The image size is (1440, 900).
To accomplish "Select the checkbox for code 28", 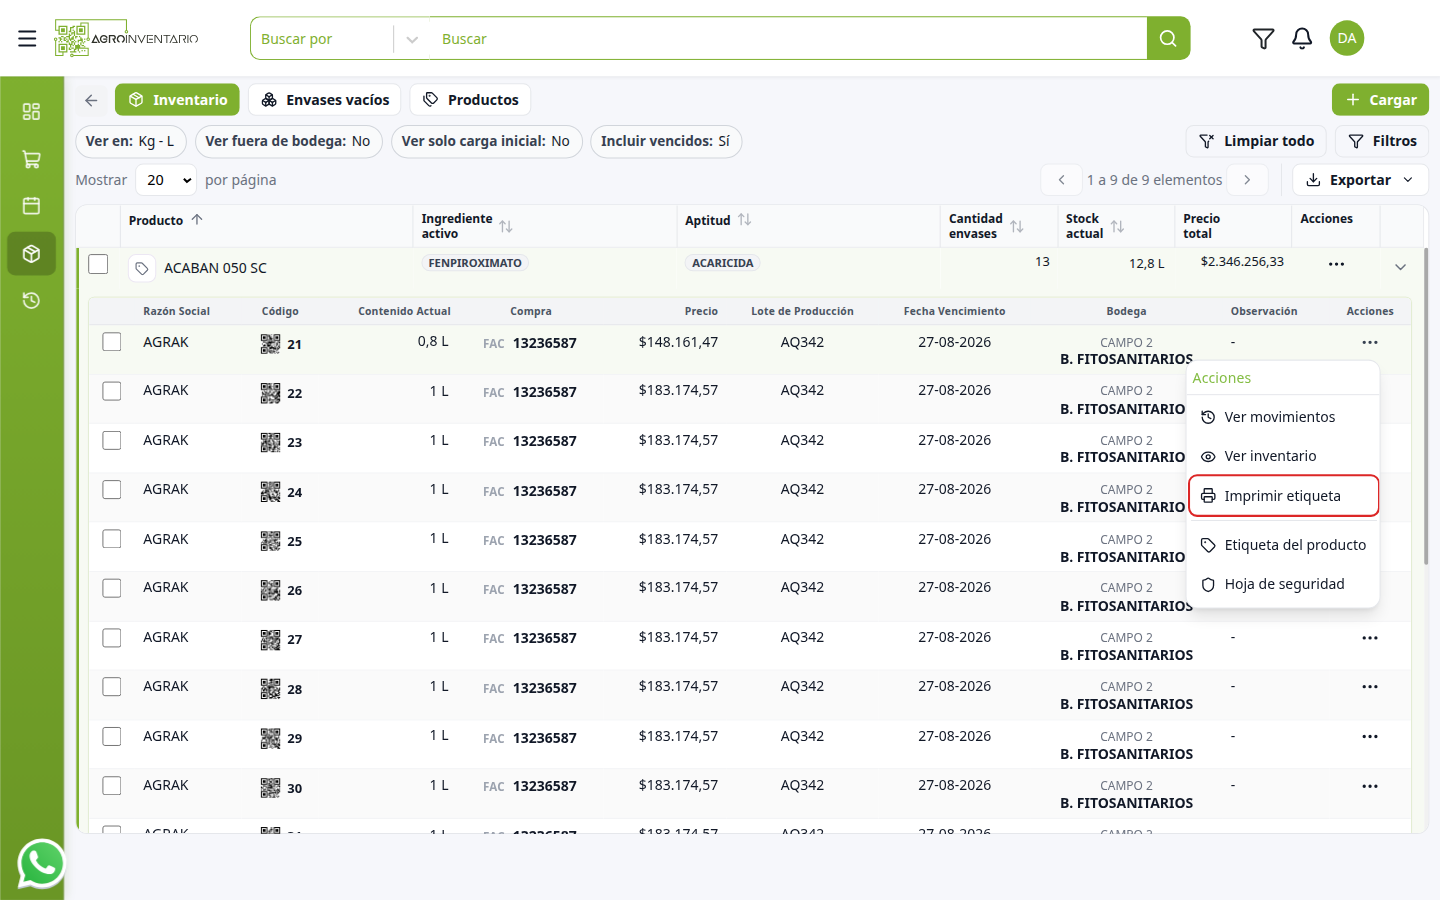I will (112, 687).
